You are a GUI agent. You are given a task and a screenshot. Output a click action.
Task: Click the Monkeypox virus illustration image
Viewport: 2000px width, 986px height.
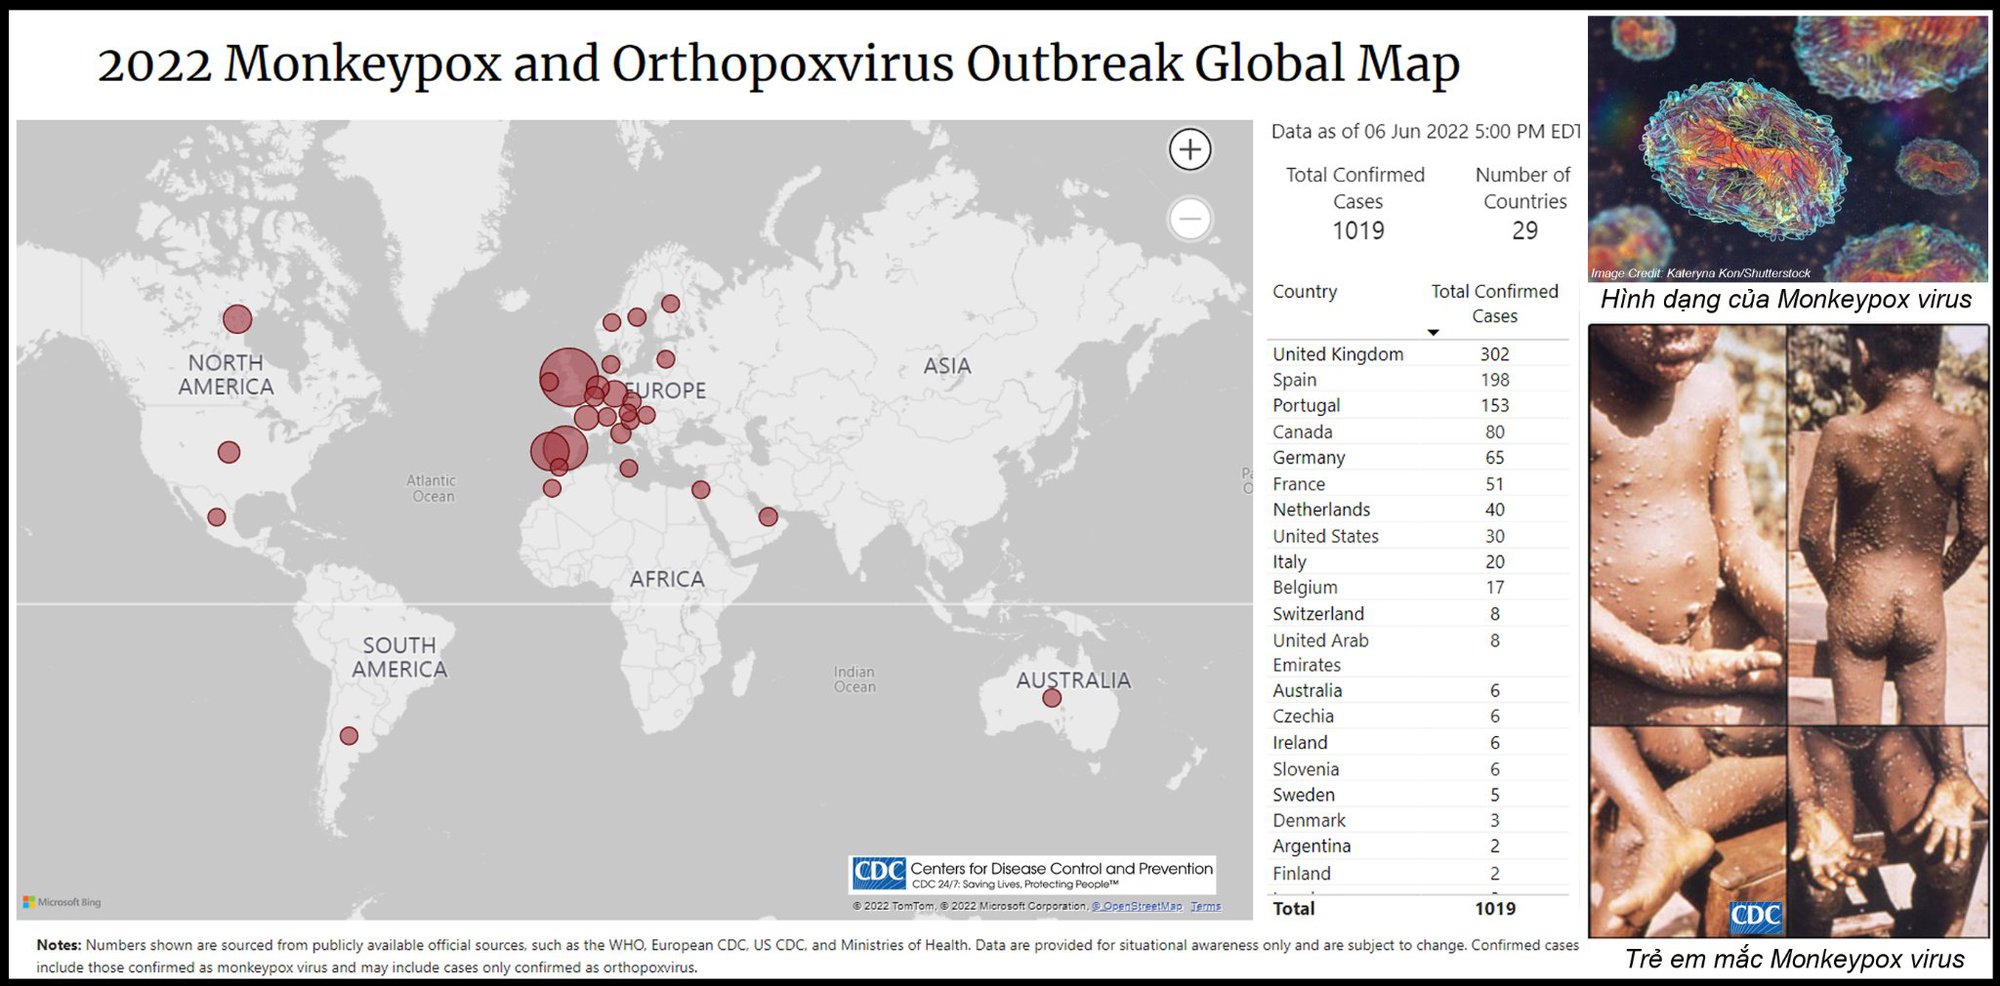[1787, 148]
